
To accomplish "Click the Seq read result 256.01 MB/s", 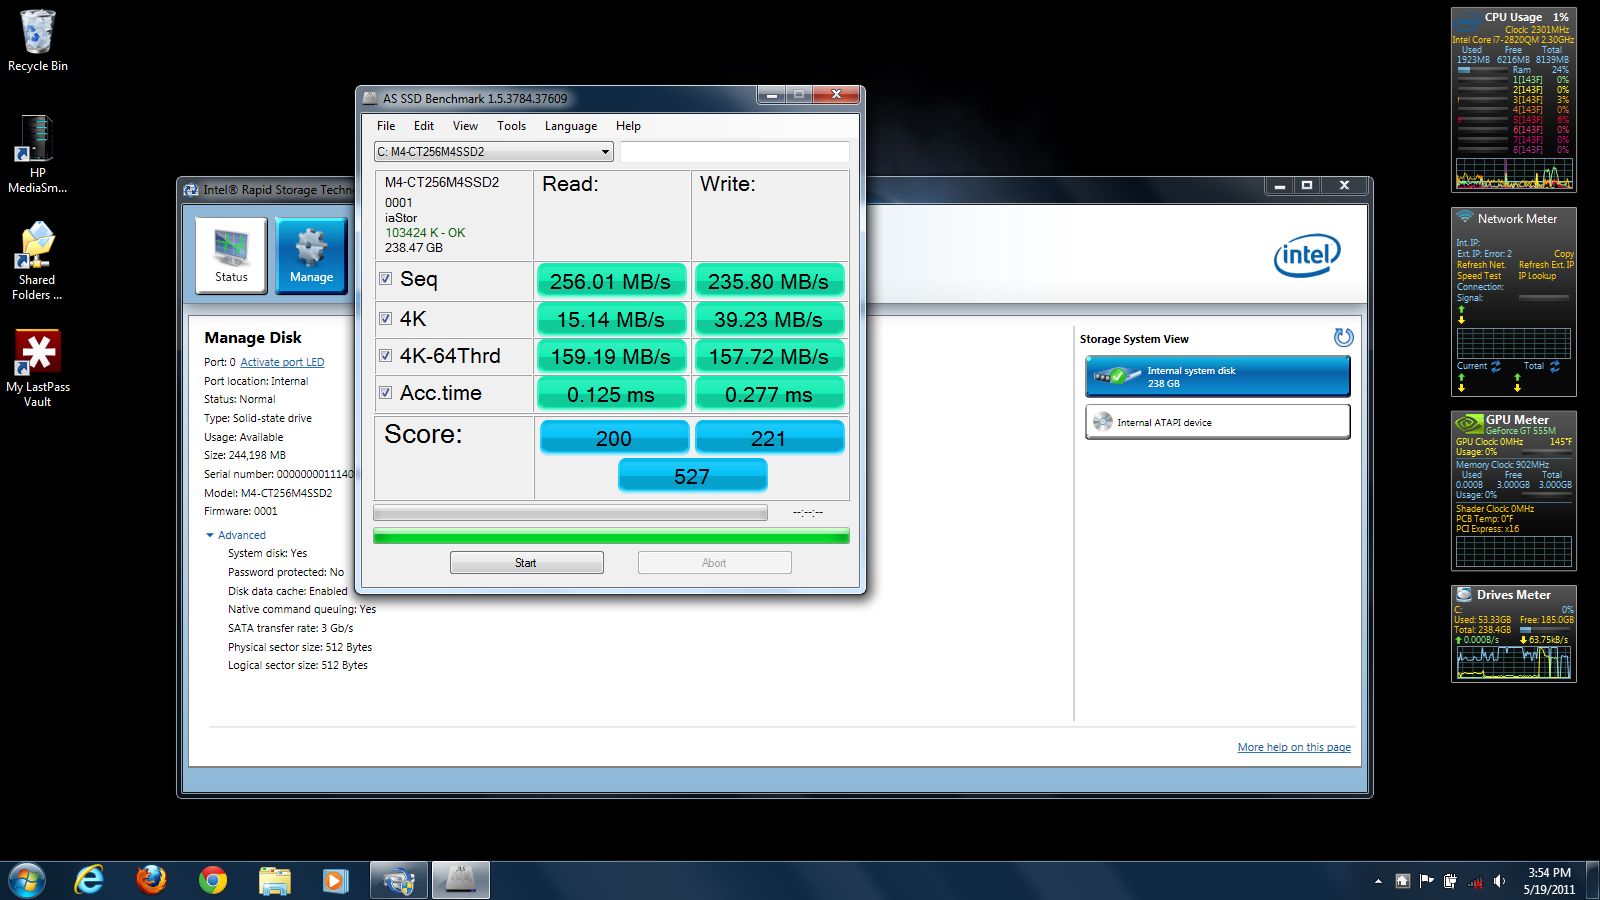I will pyautogui.click(x=611, y=281).
